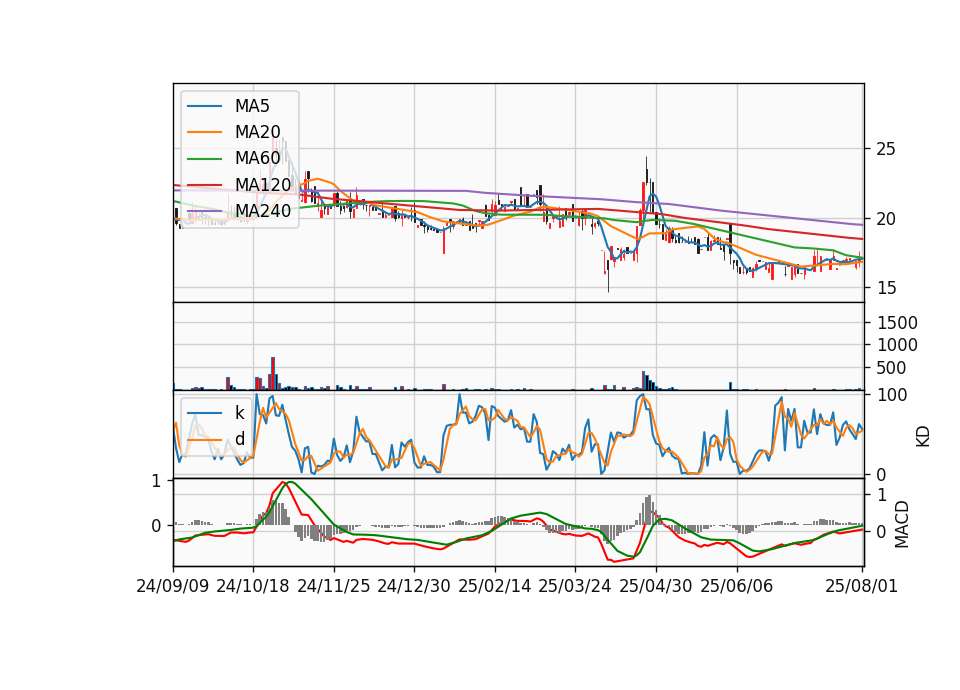This screenshot has height=690, width=960.
Task: Click the price axis value 15
Action: click(x=886, y=288)
